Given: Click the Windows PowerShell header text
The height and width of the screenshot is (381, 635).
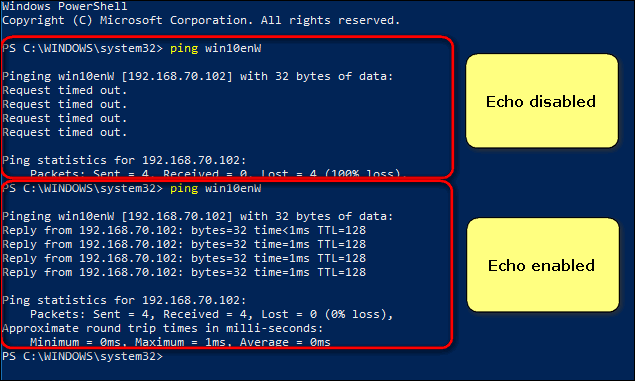Looking at the screenshot, I should 65,6.
